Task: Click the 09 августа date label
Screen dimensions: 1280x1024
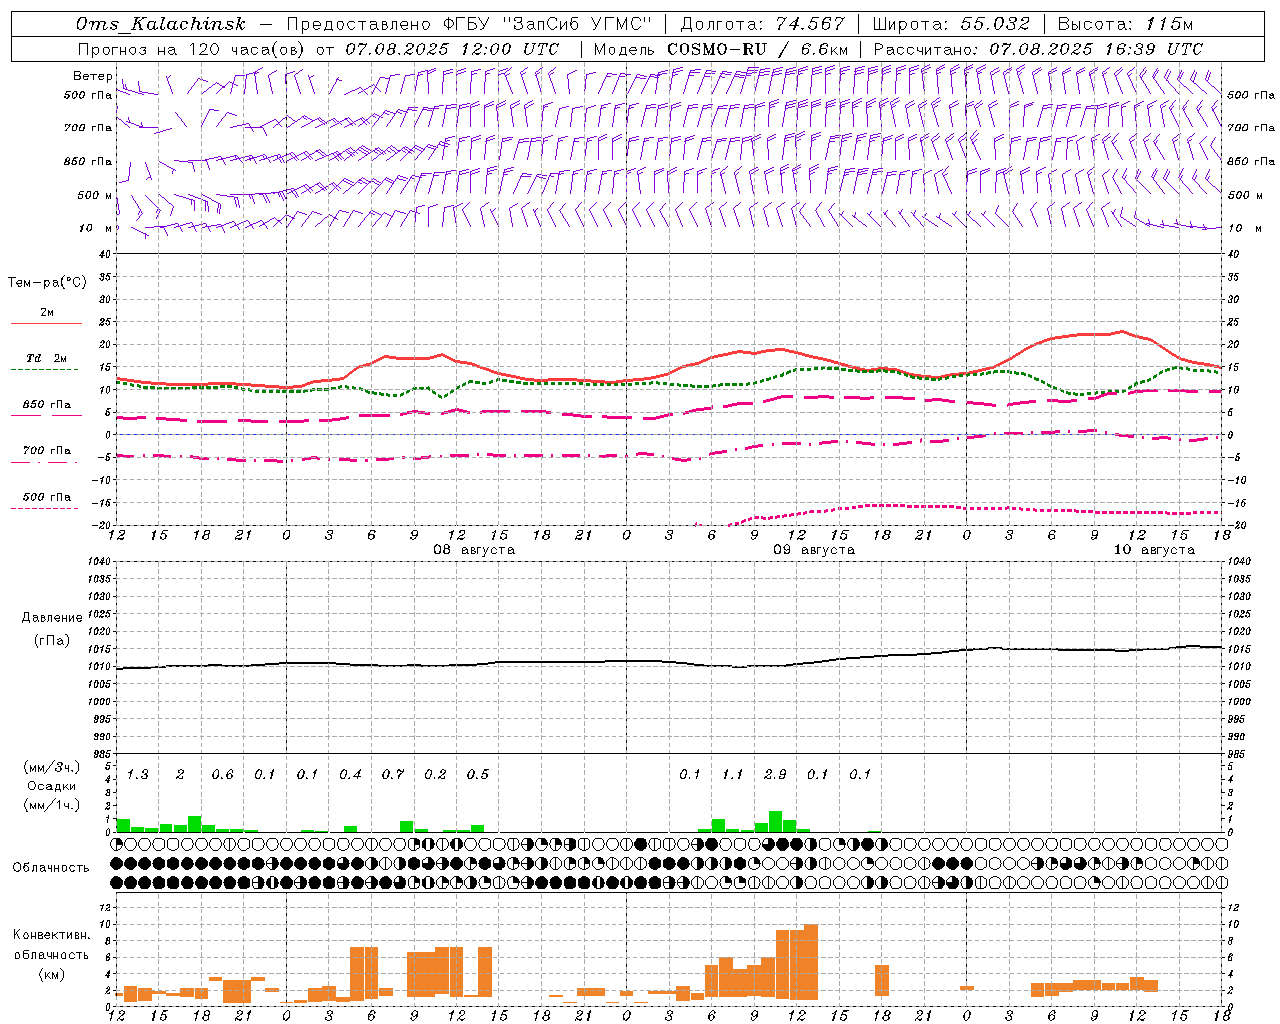Action: click(x=814, y=550)
